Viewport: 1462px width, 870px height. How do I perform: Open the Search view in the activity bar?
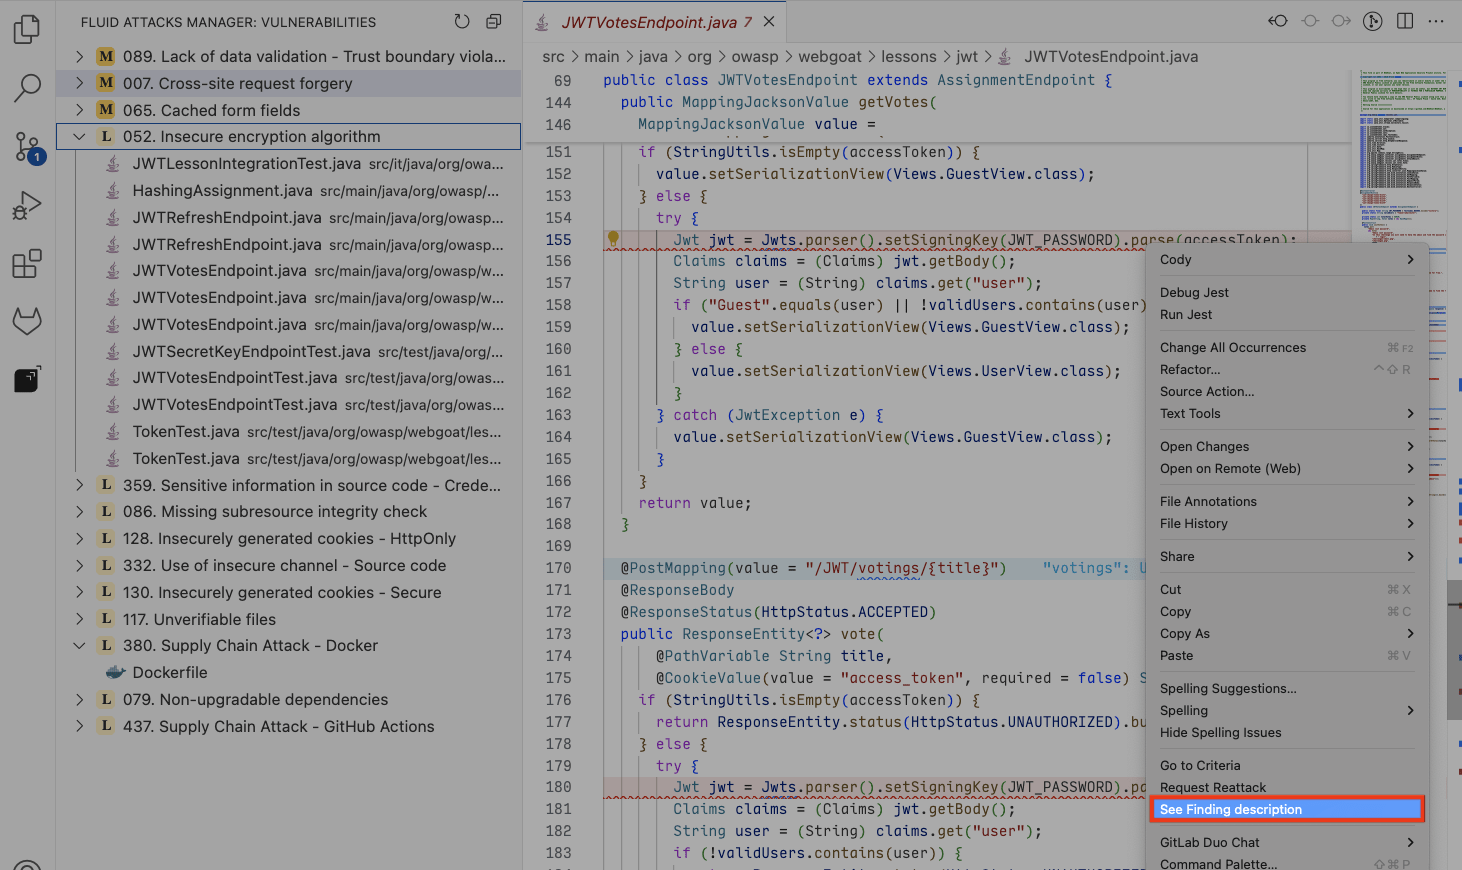(x=27, y=88)
